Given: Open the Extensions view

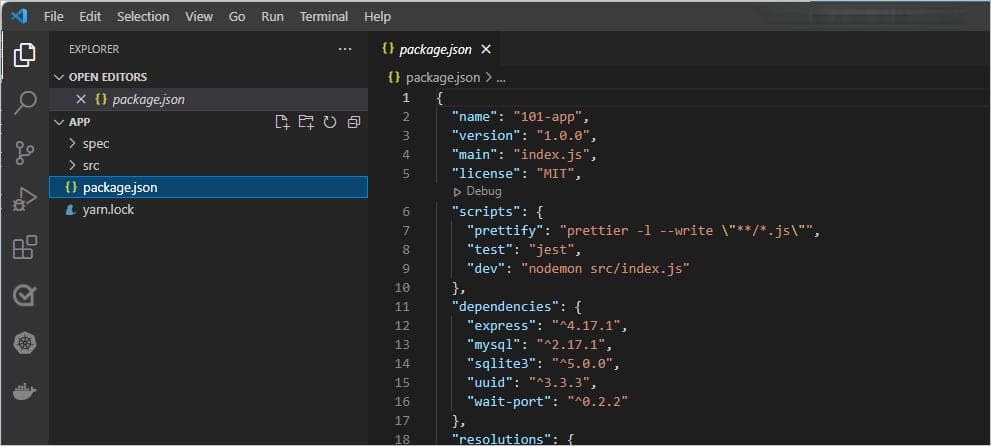Looking at the screenshot, I should [25, 247].
